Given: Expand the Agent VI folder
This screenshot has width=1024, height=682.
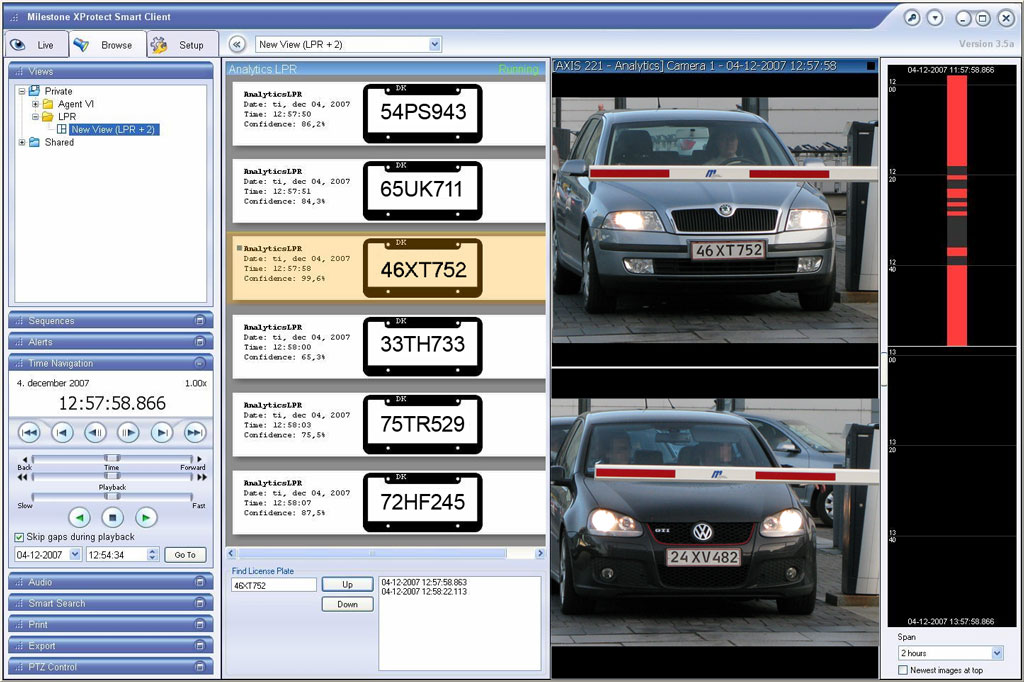Looking at the screenshot, I should 35,104.
